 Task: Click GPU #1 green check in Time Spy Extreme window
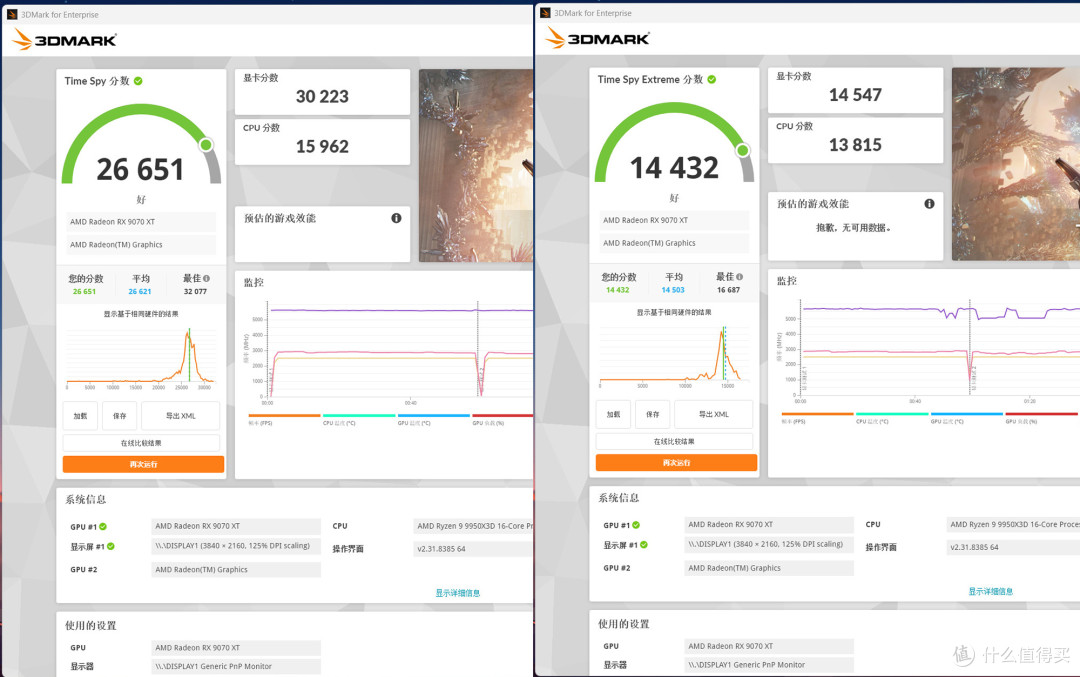[636, 525]
